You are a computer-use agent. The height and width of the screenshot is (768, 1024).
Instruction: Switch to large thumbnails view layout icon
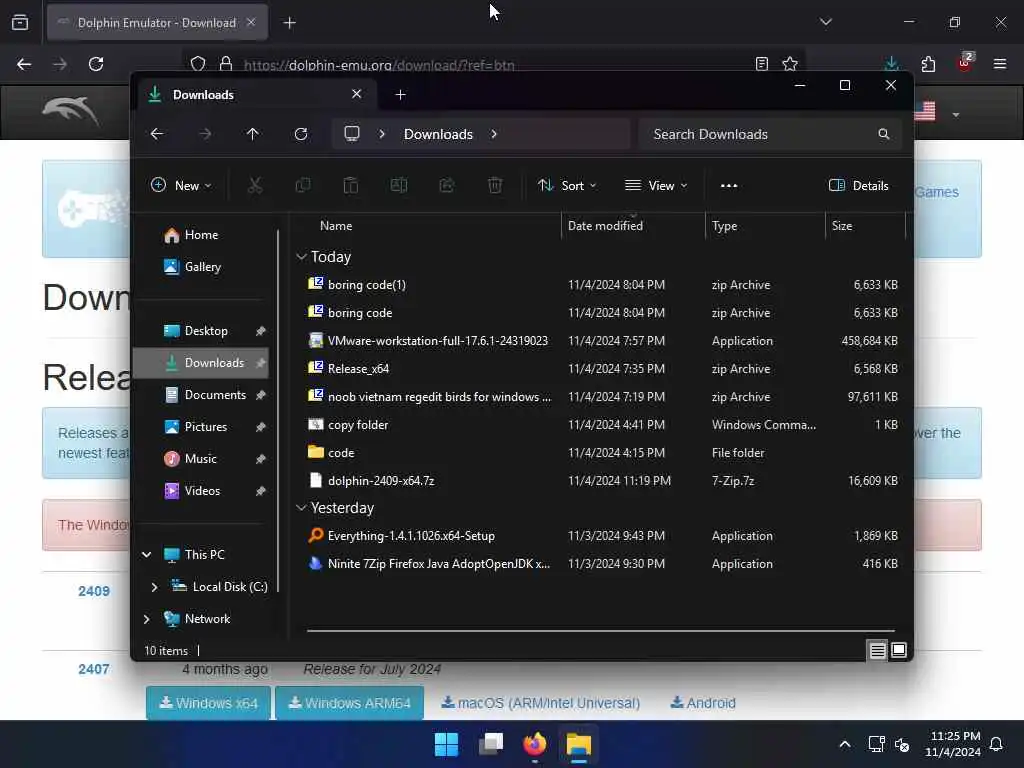pos(899,650)
